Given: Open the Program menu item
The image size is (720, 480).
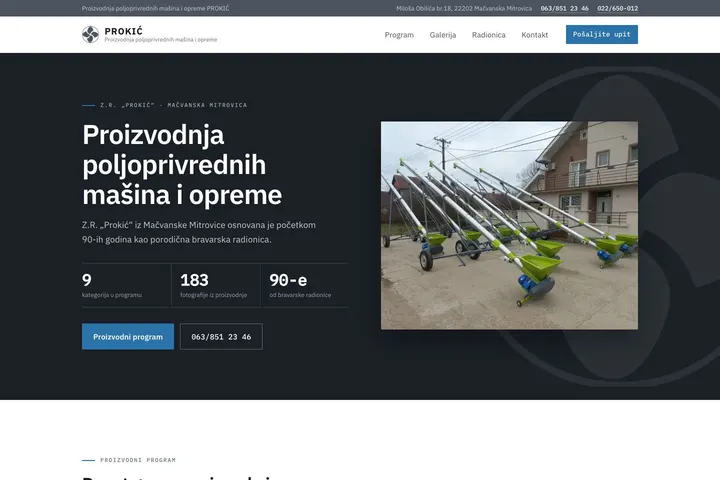Looking at the screenshot, I should click(399, 35).
